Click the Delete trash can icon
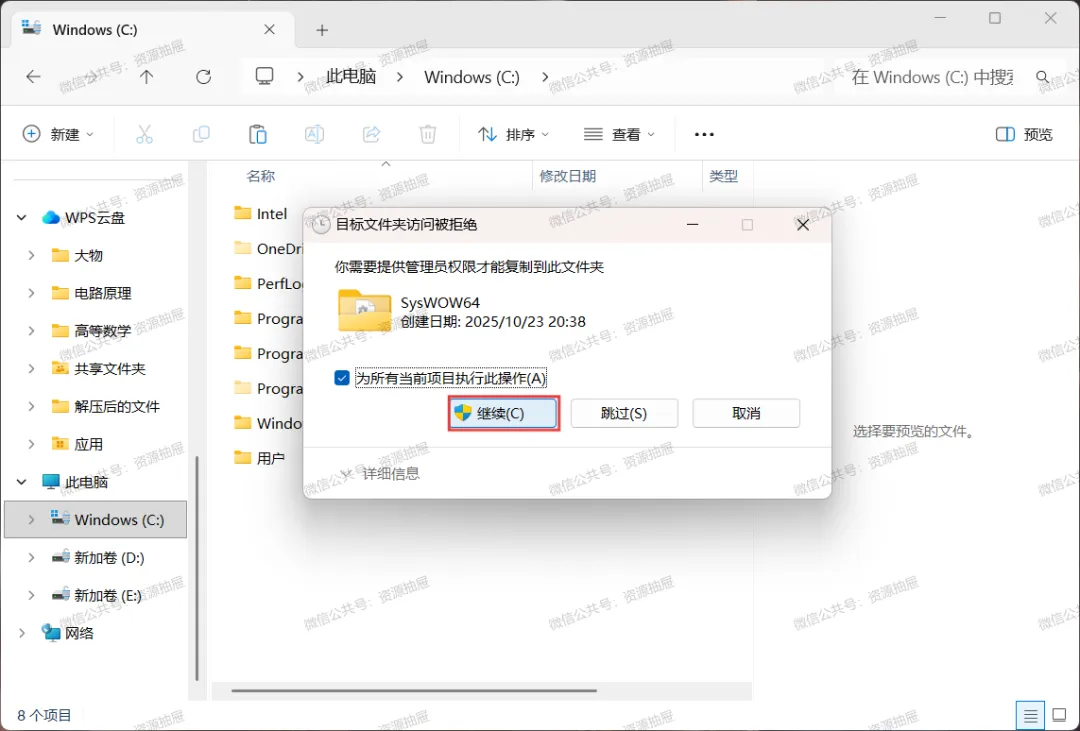 (428, 134)
